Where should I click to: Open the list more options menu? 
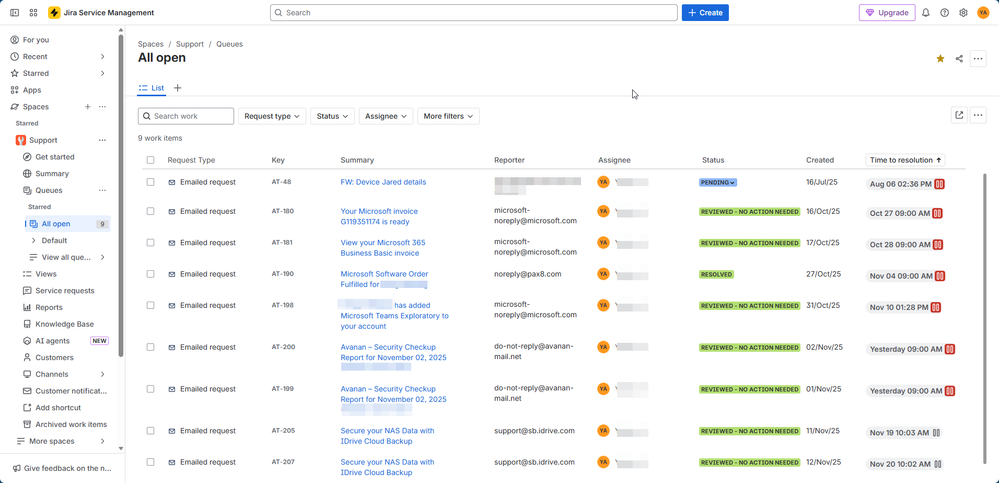point(978,115)
